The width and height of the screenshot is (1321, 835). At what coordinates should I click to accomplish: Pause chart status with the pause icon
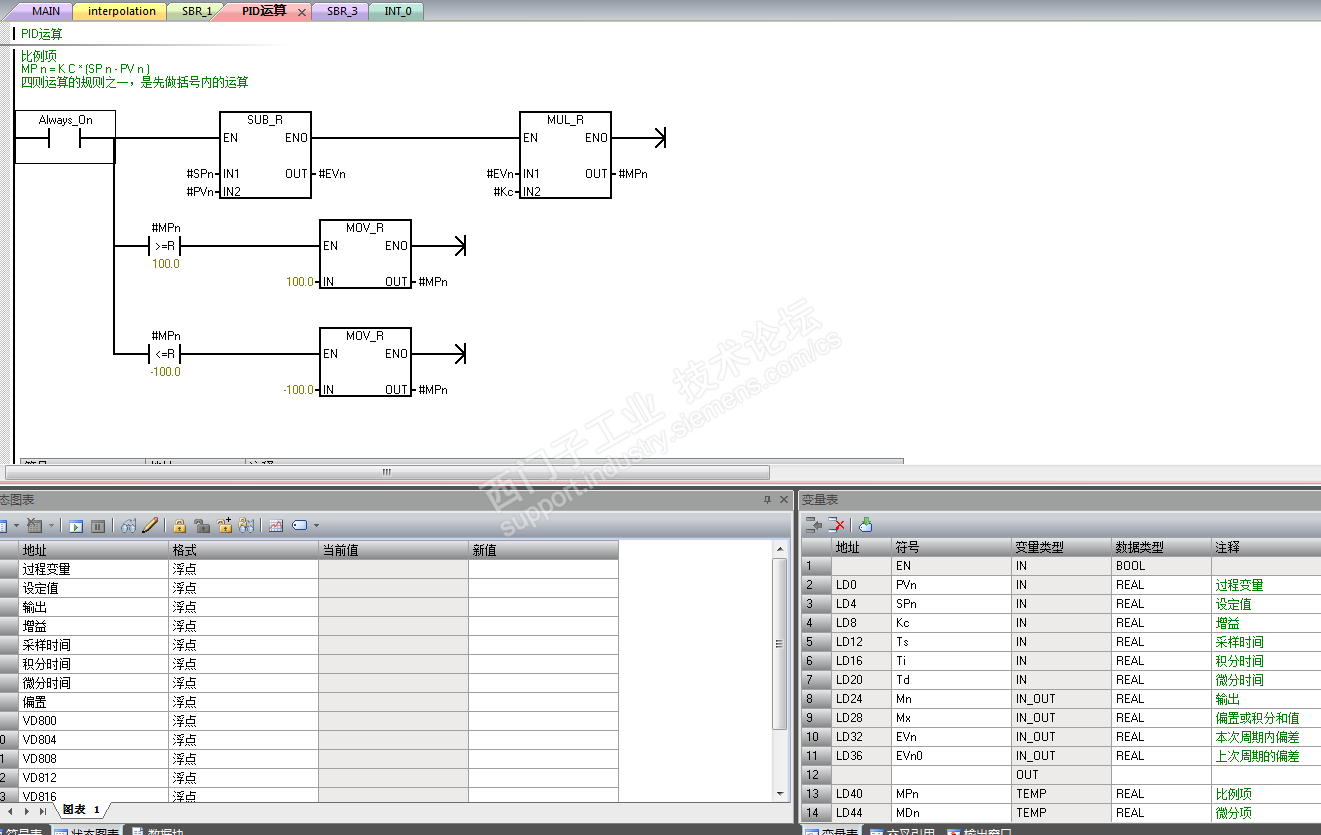pos(98,526)
